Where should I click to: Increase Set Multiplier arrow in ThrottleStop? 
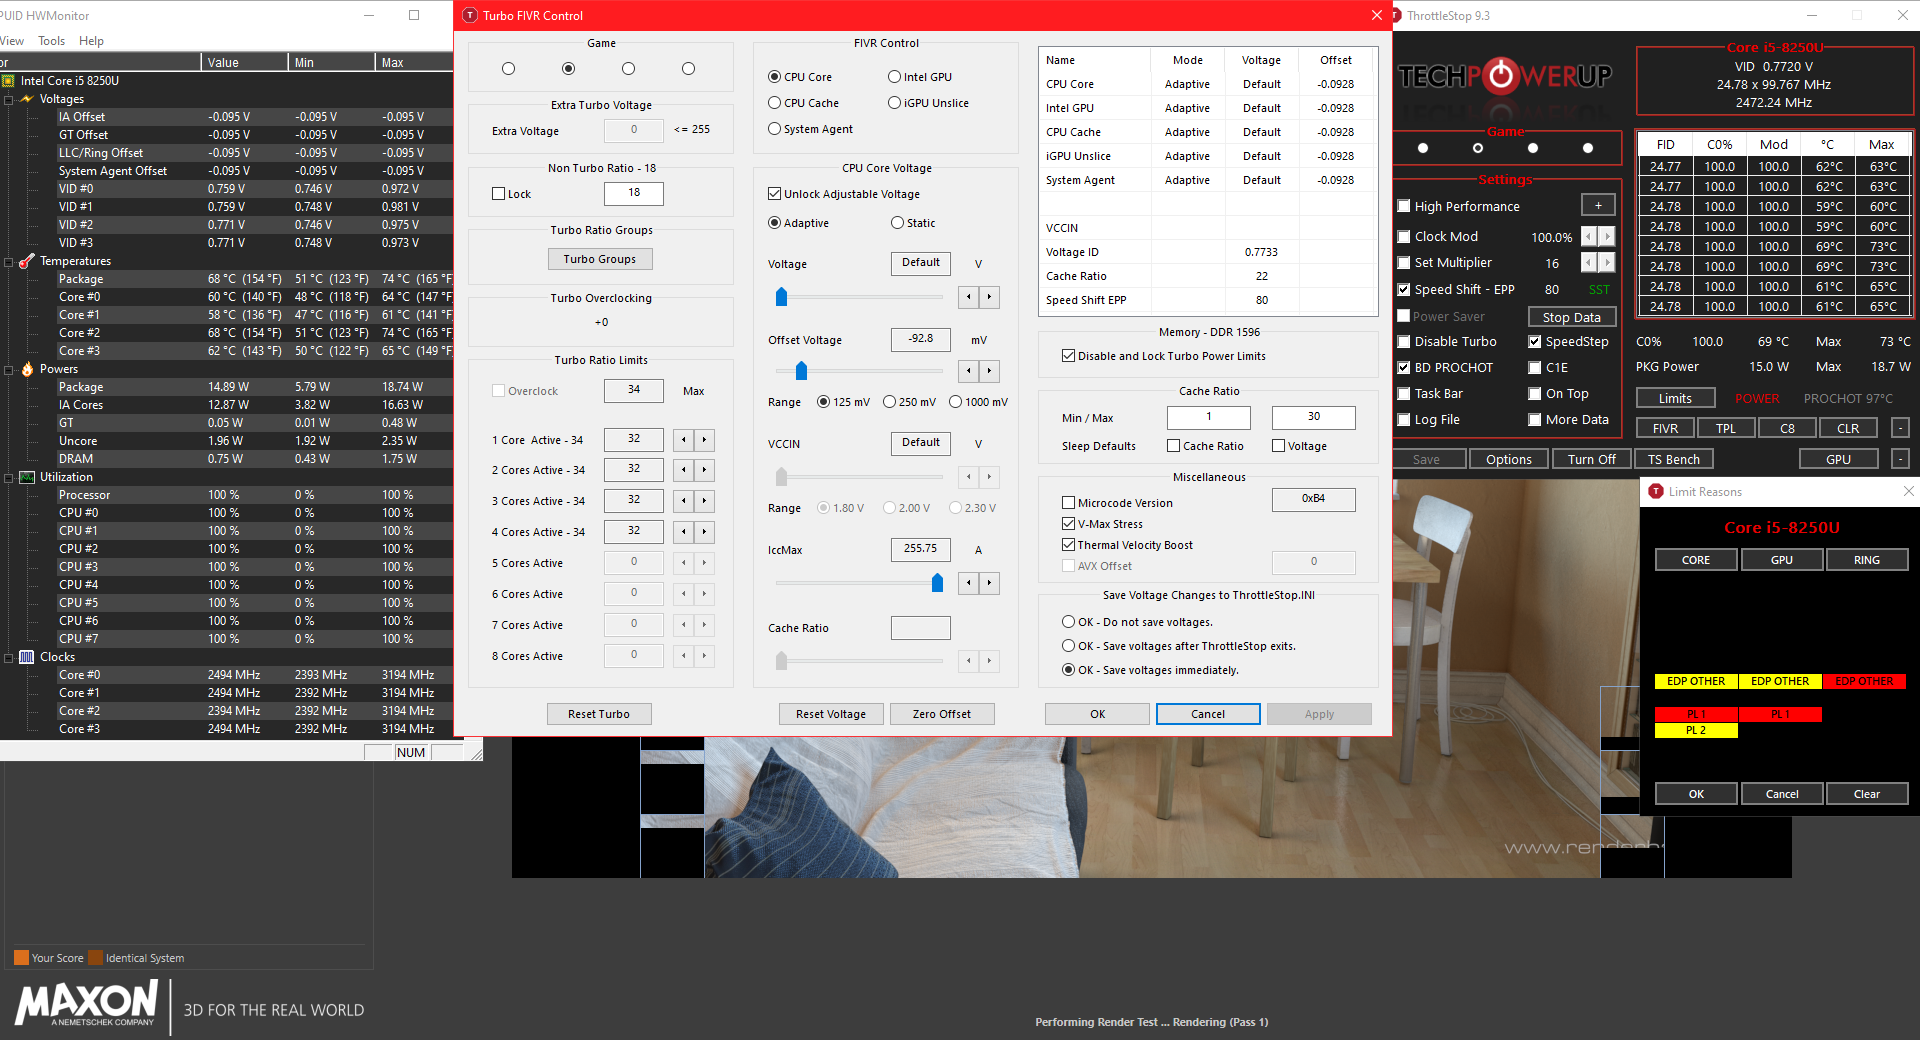[x=1607, y=263]
